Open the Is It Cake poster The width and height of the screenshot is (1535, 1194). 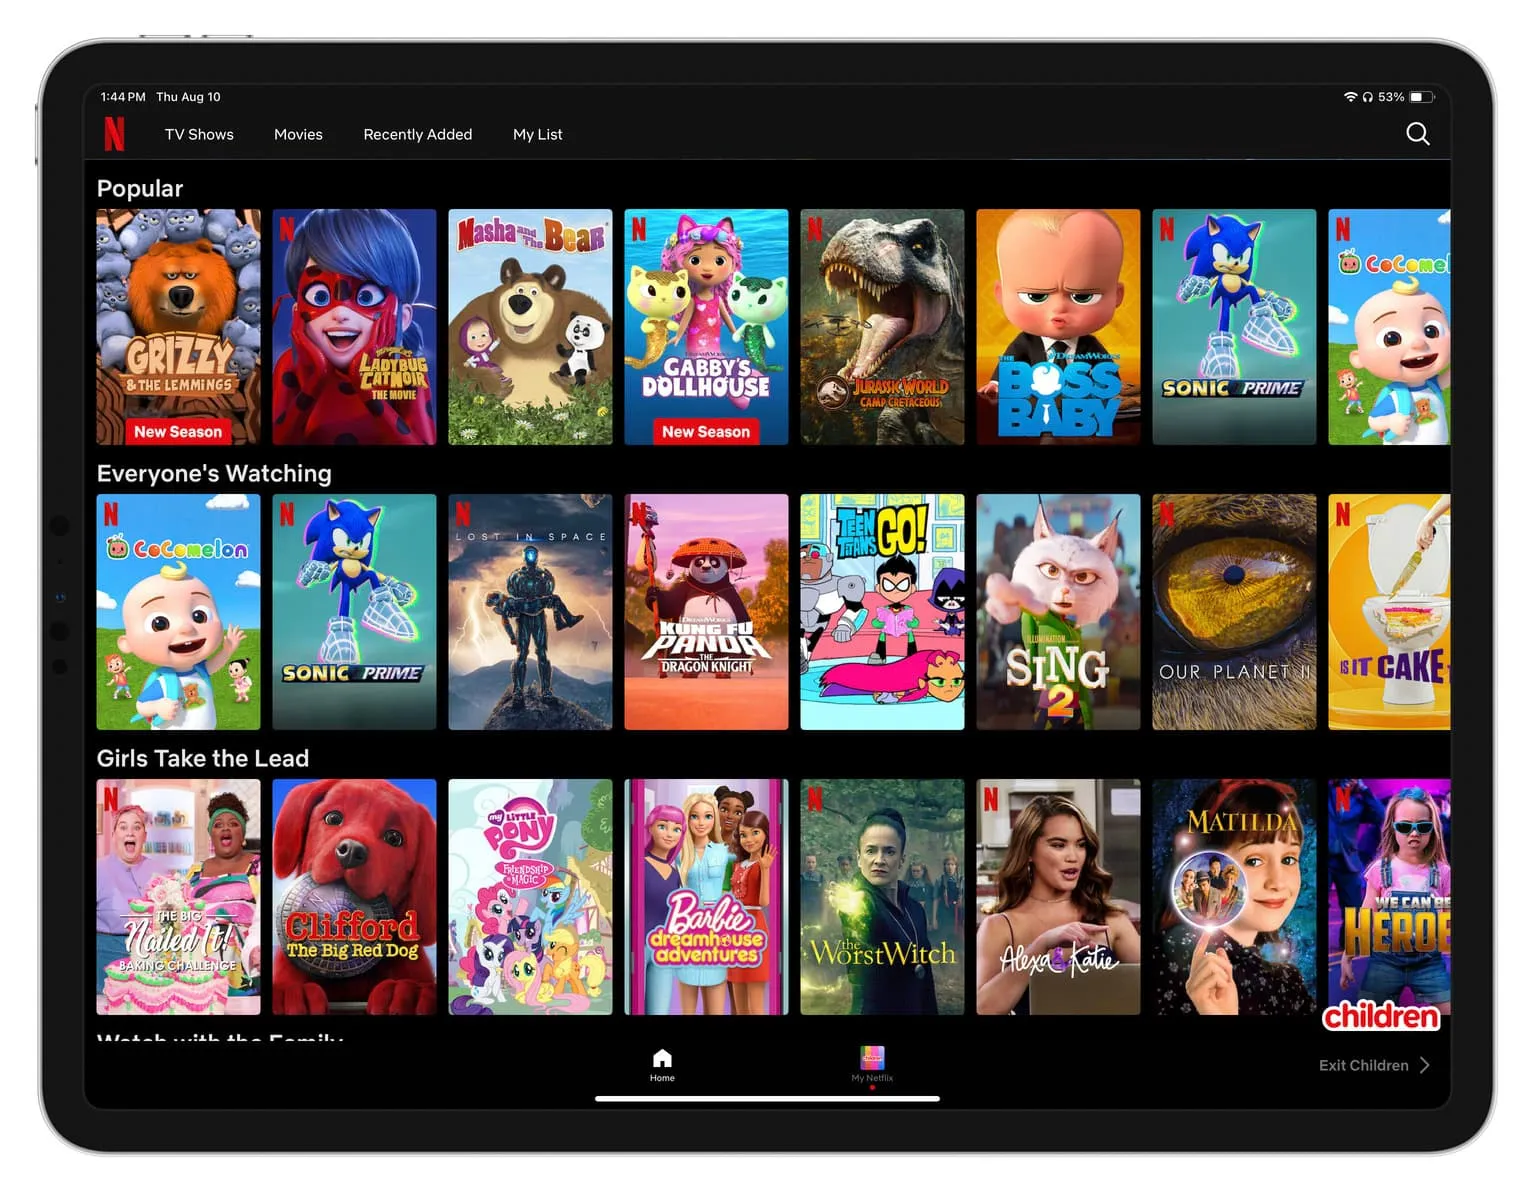click(1389, 612)
